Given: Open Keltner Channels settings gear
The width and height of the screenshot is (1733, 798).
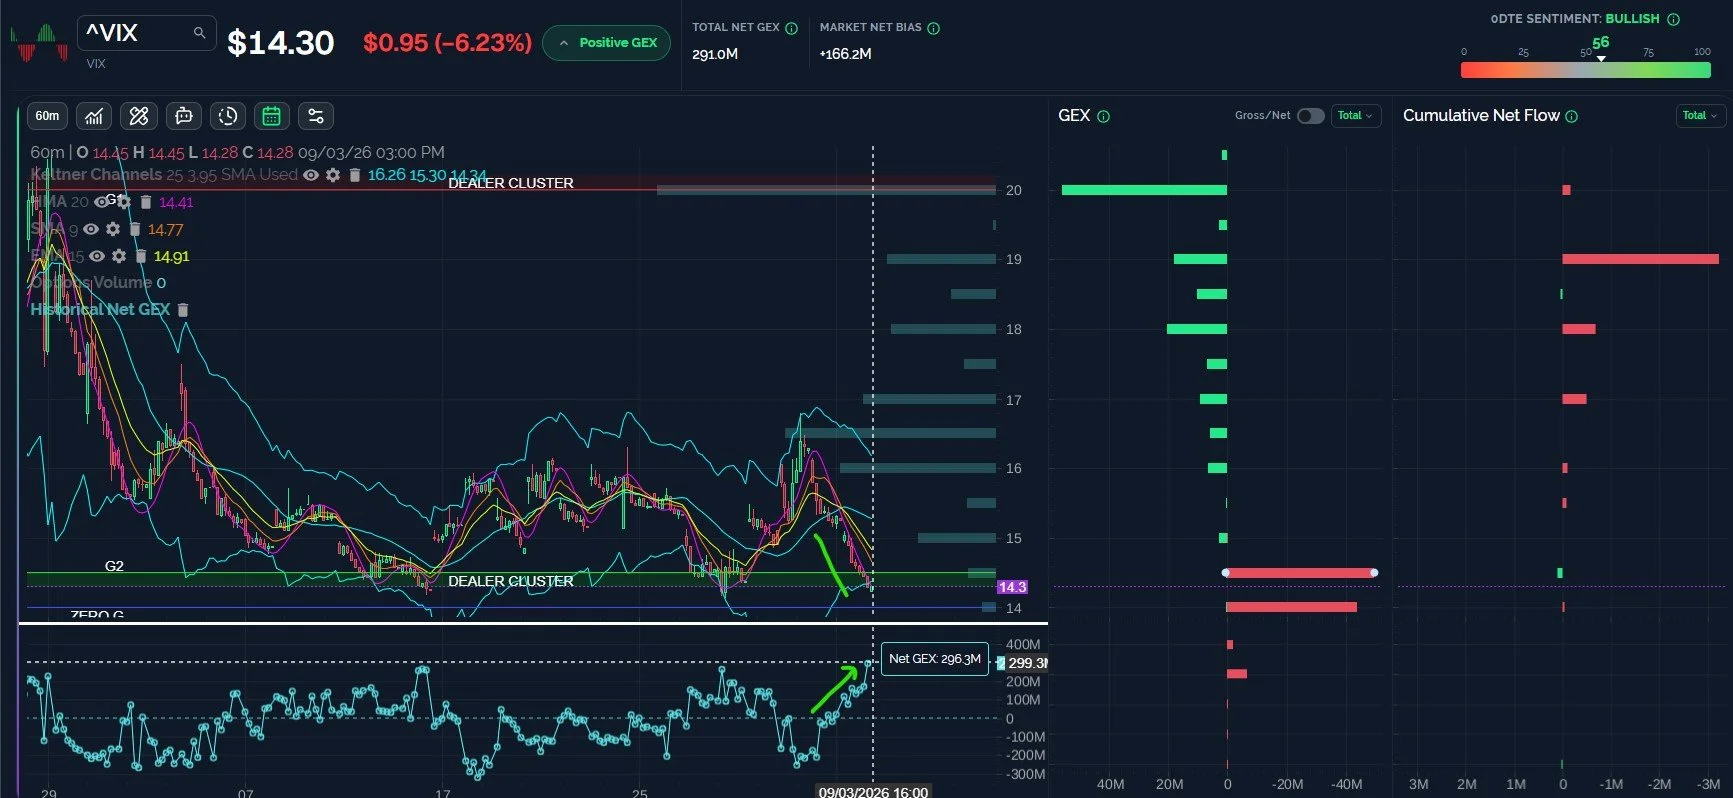Looking at the screenshot, I should [333, 175].
